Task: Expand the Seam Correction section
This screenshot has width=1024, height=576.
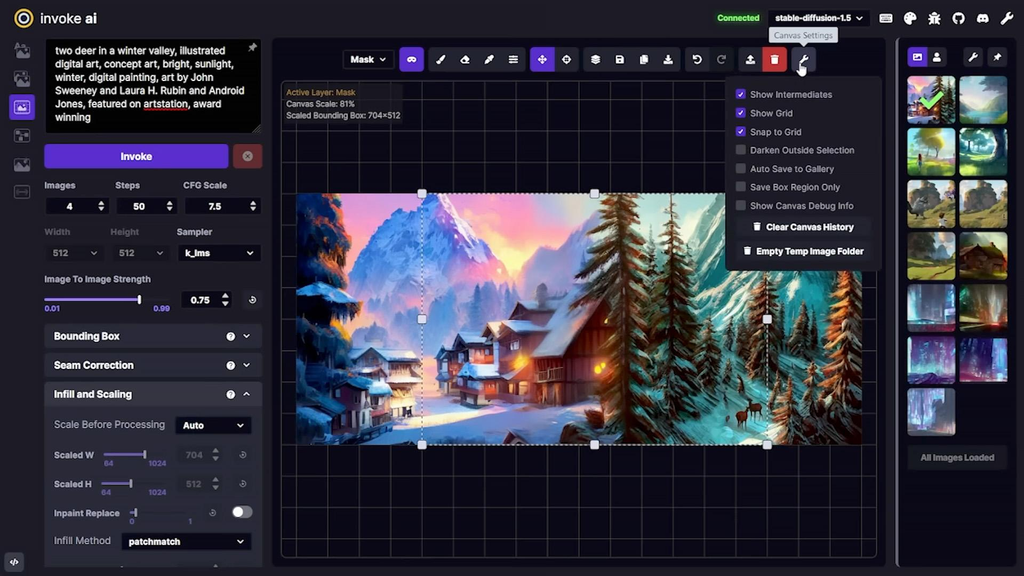Action: (153, 365)
